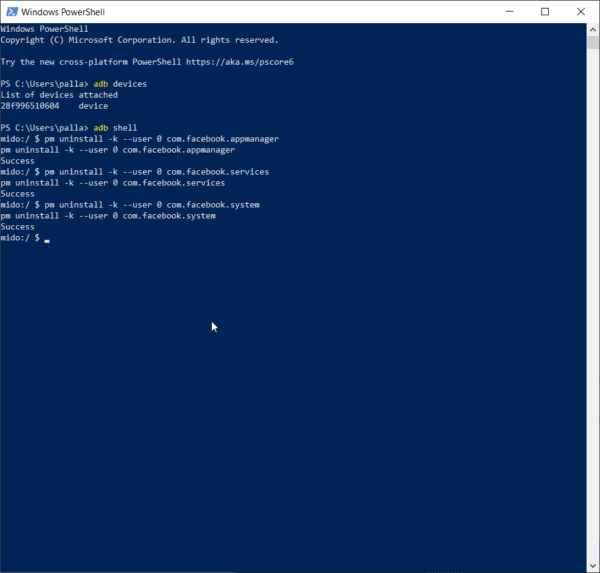Click the first 'Success' output line
Viewport: 600px width, 573px height.
[18, 161]
